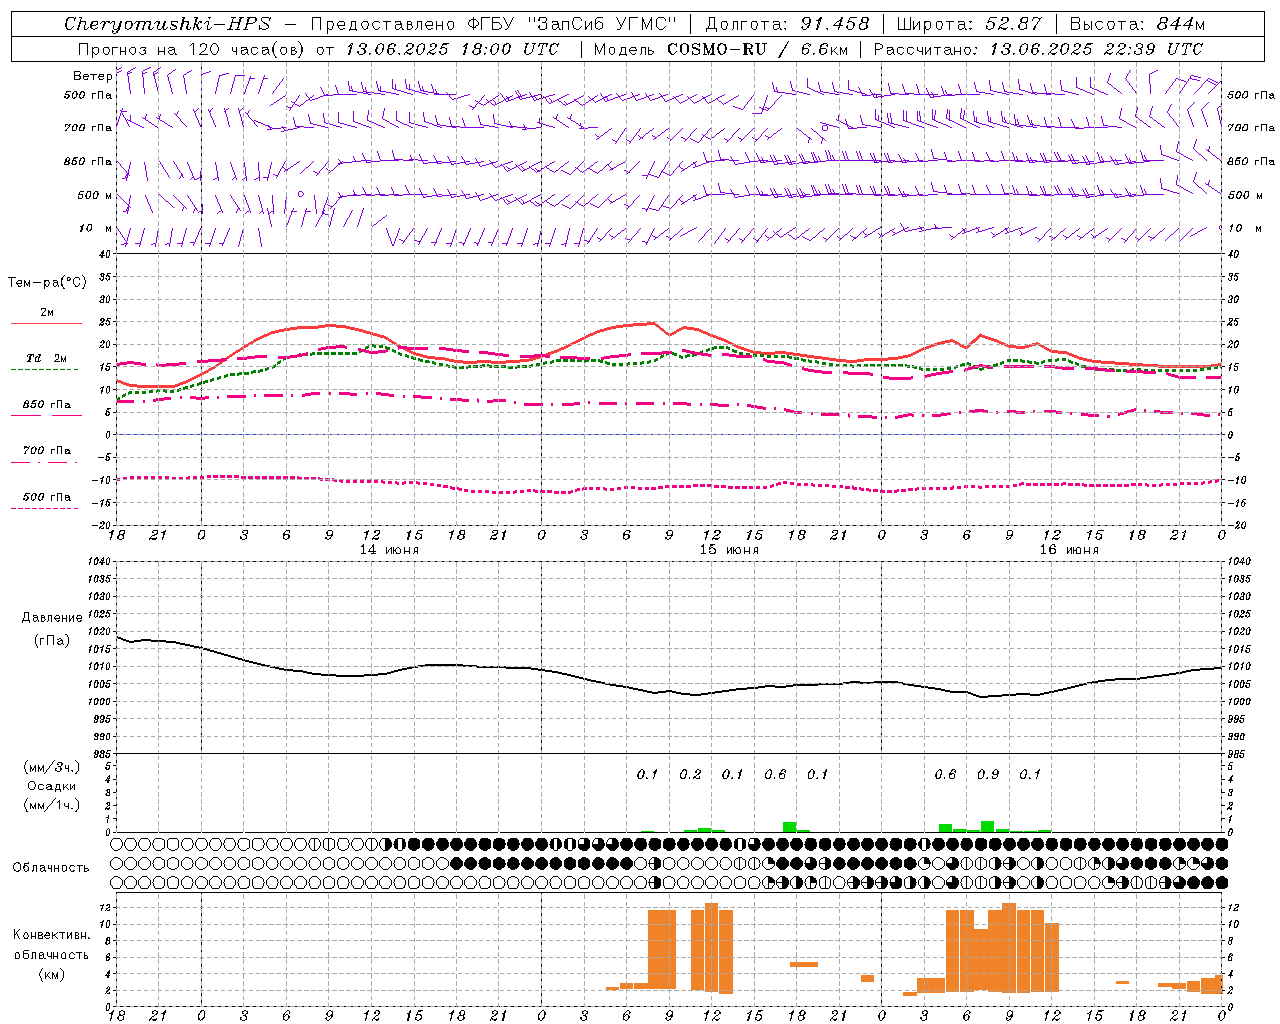
Task: Select the Прогноз на 120 часа(ов) text
Action: click(192, 49)
